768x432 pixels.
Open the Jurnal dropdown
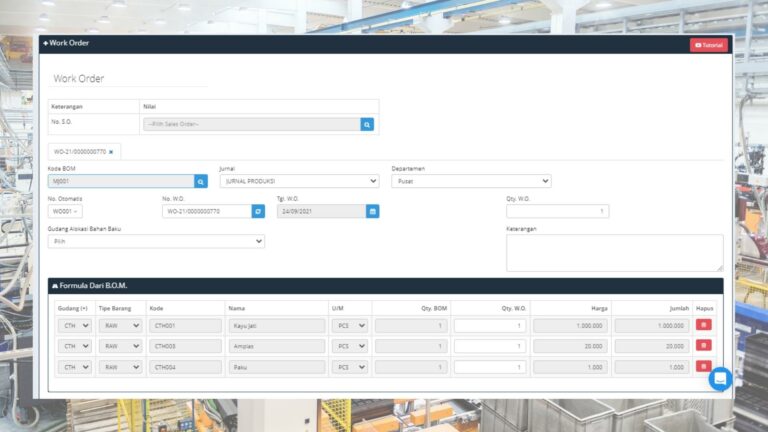click(299, 181)
